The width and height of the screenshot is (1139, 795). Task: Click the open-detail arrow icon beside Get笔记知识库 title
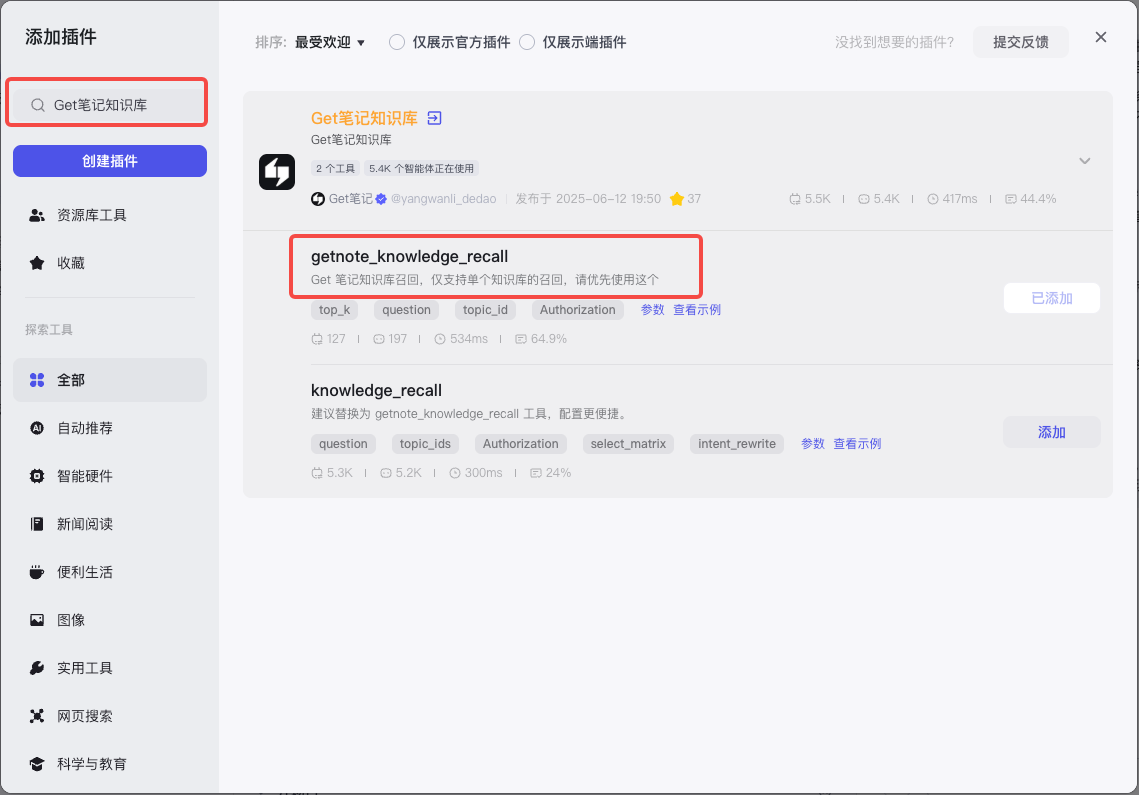point(434,118)
